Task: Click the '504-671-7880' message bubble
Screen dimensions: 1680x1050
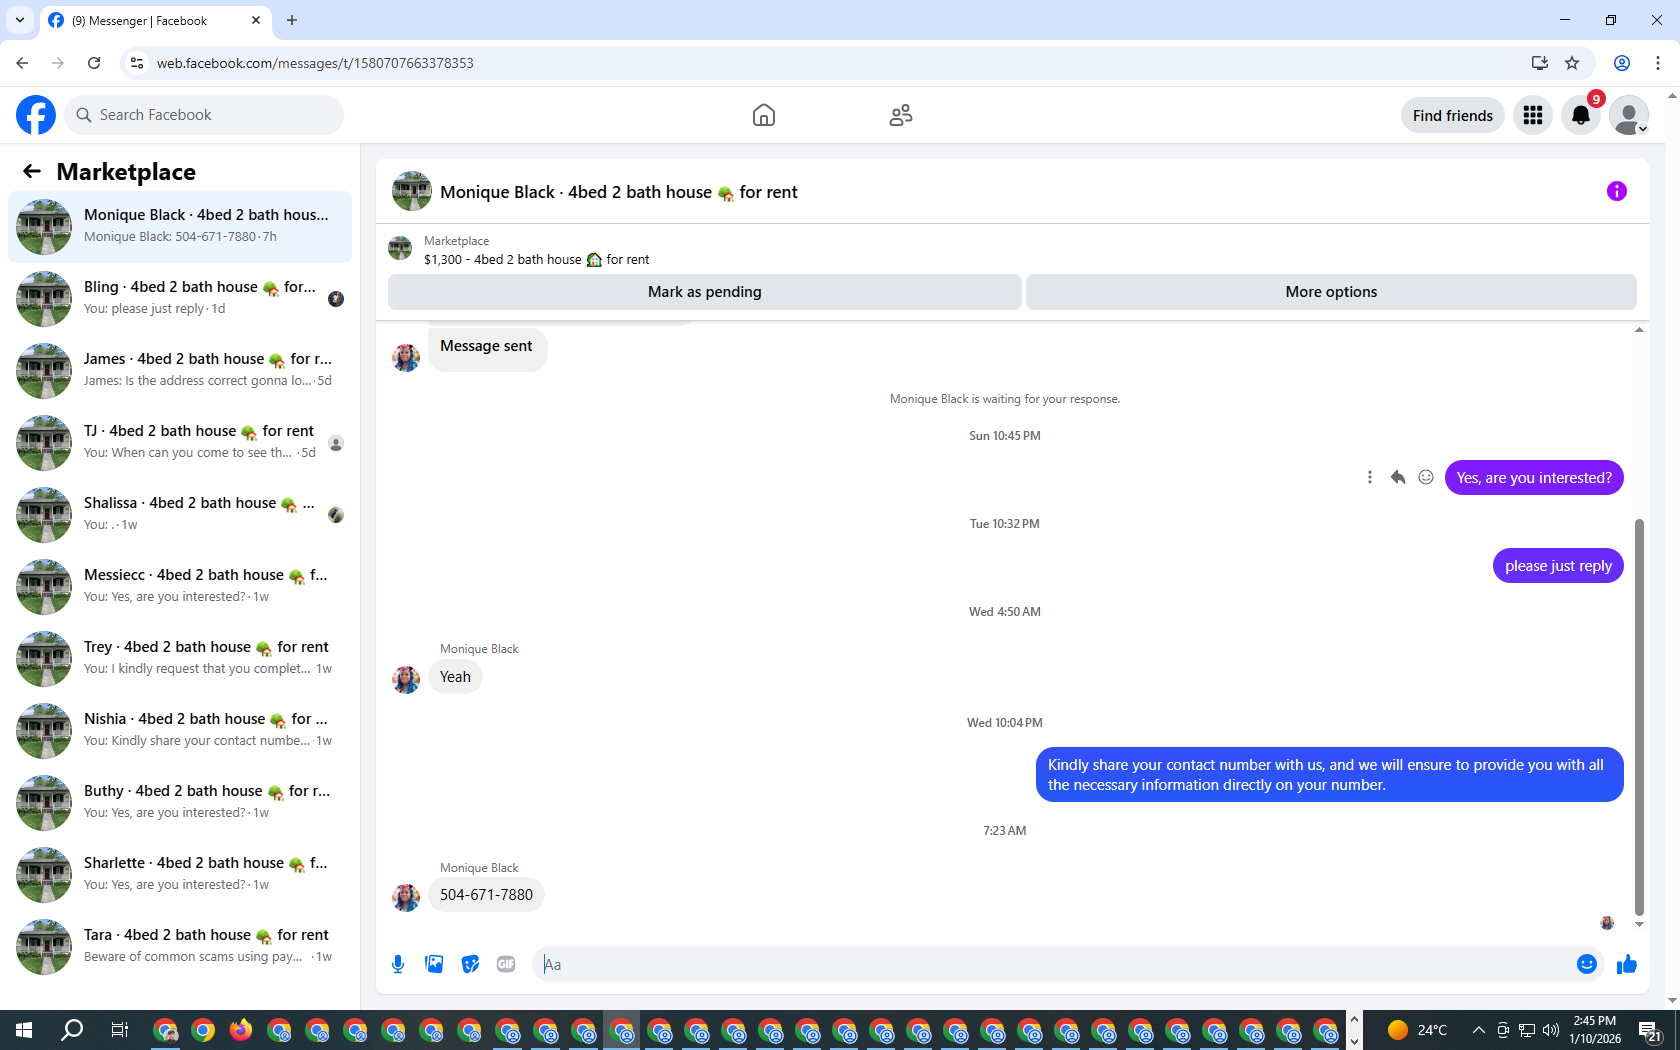Action: (x=486, y=895)
